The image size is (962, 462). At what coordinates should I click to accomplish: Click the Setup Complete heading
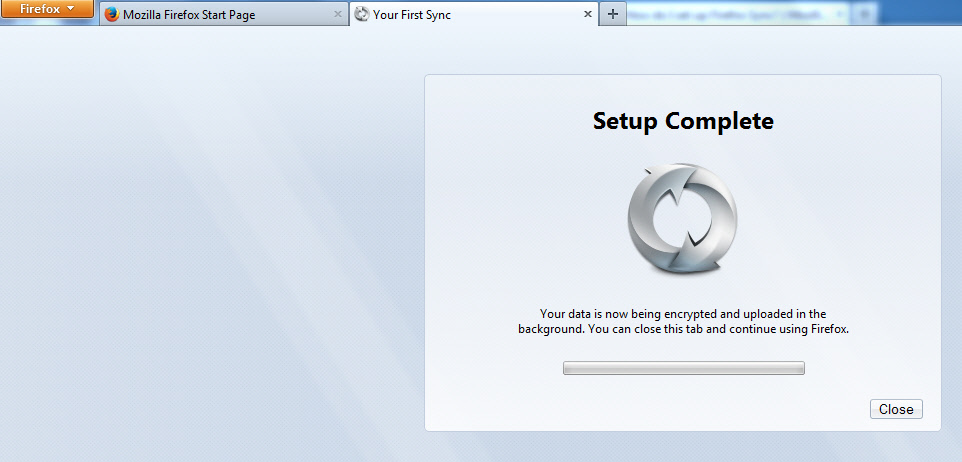(683, 121)
